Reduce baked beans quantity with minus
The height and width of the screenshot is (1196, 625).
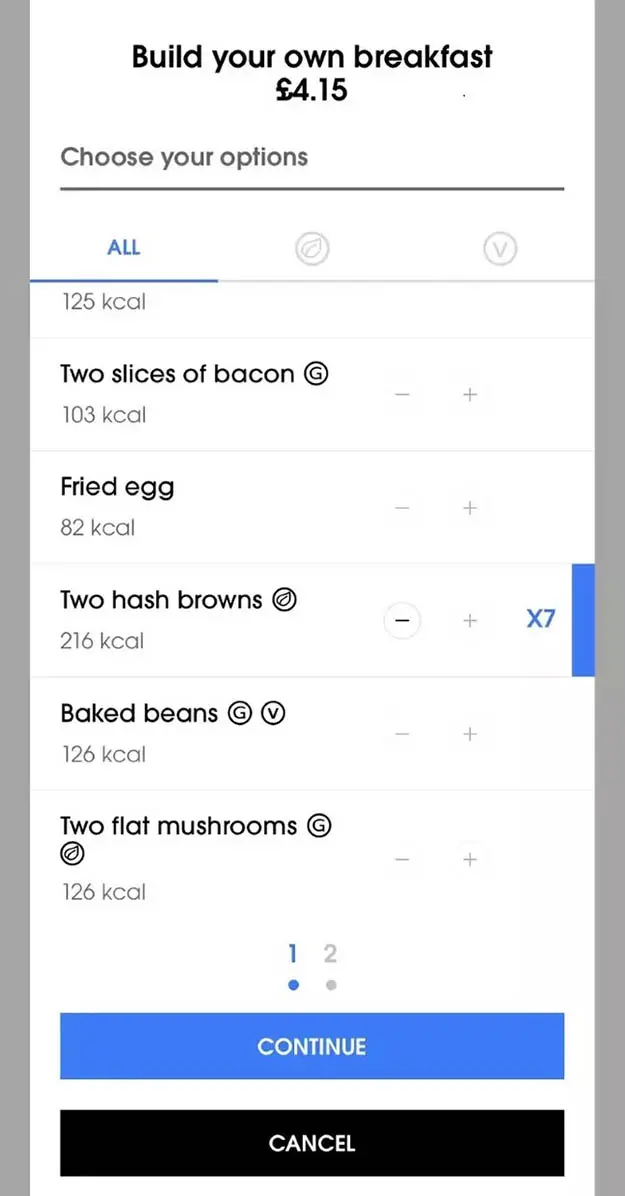[402, 734]
